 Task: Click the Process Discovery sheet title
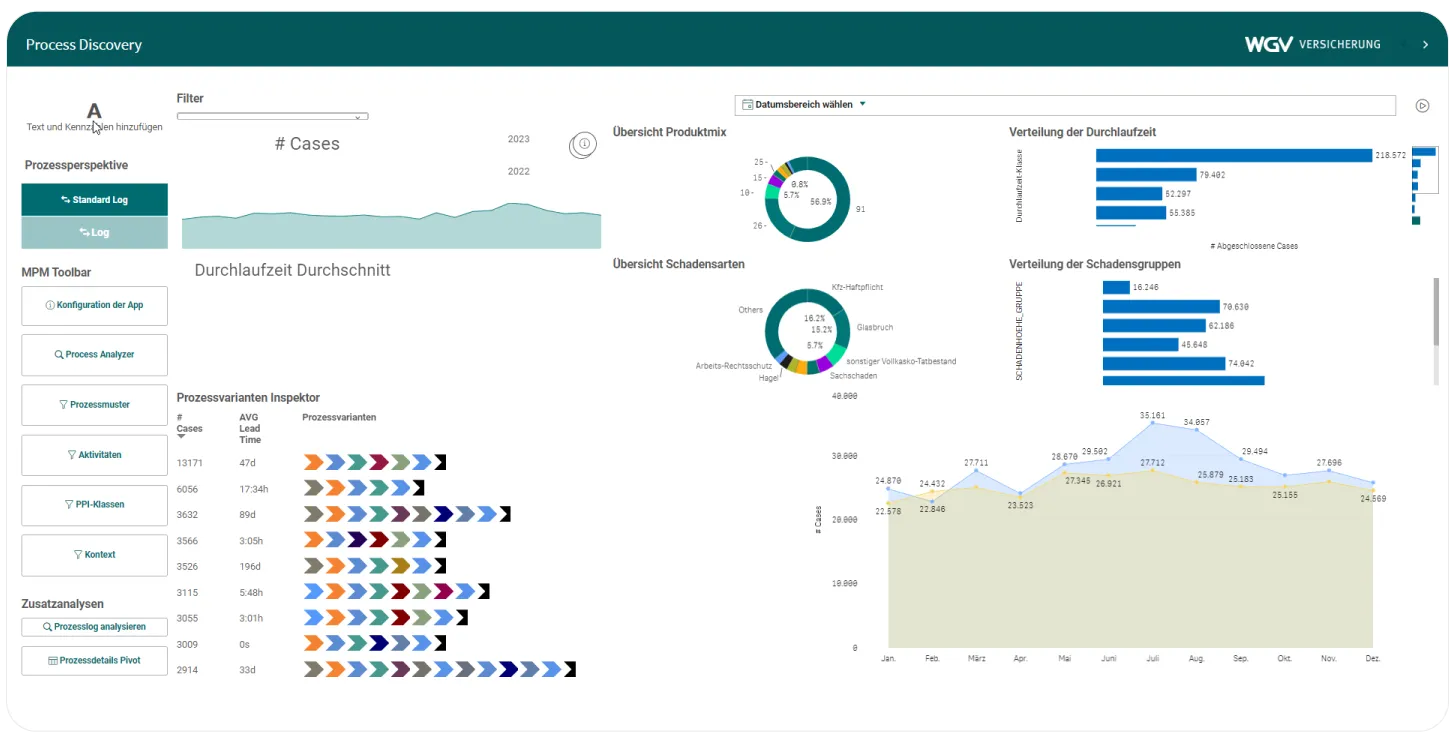coord(84,45)
